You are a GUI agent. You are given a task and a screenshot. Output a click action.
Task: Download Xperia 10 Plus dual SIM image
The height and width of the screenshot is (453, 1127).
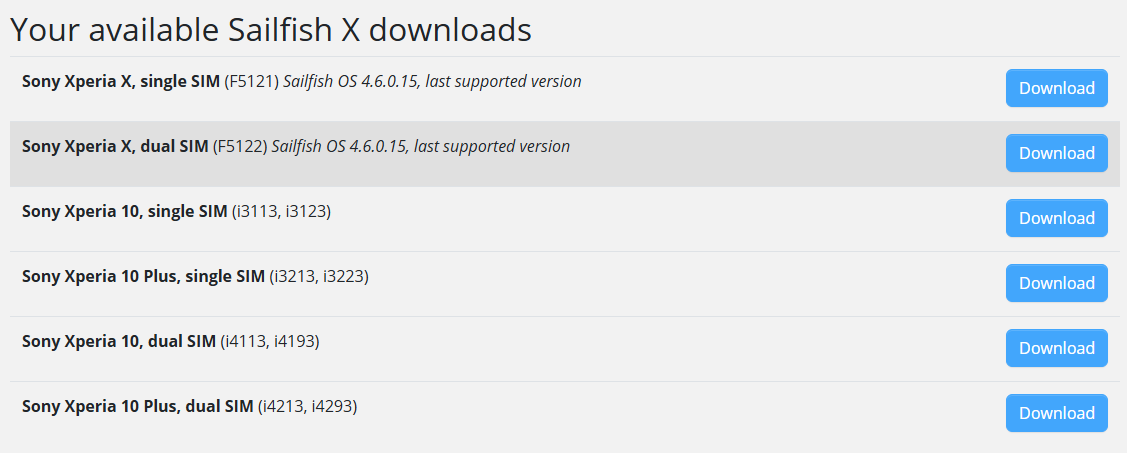(1056, 413)
